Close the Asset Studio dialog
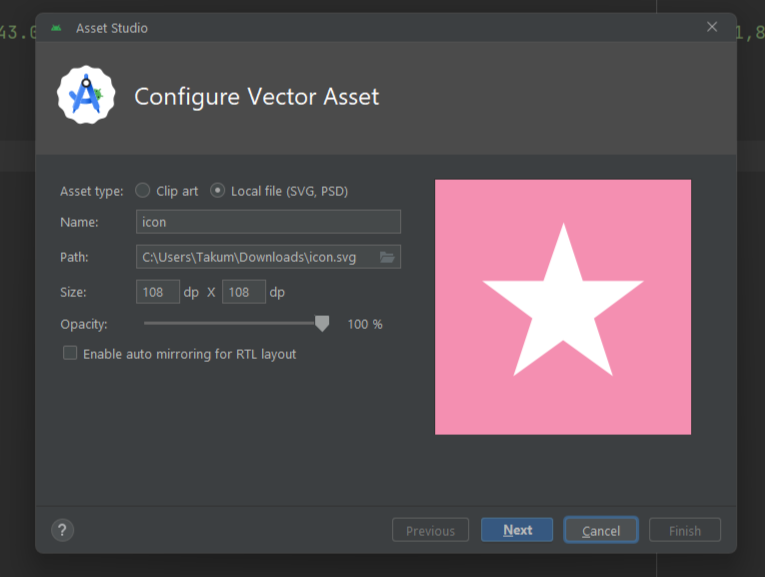Screen dimensions: 765x577 [x=712, y=27]
